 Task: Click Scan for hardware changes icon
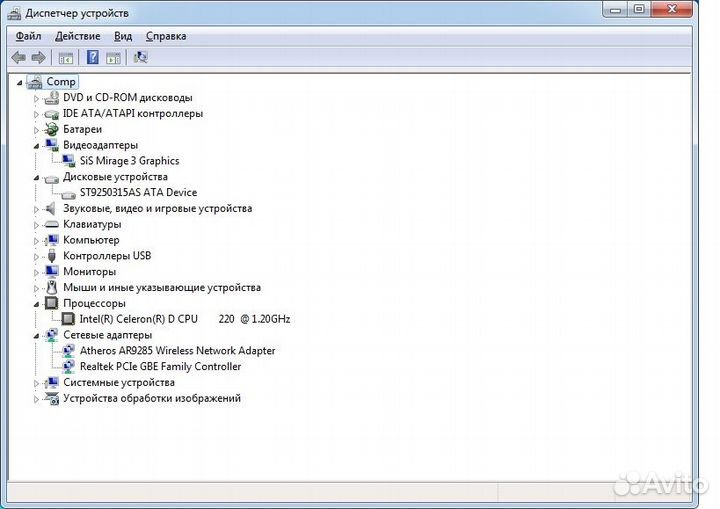(140, 57)
